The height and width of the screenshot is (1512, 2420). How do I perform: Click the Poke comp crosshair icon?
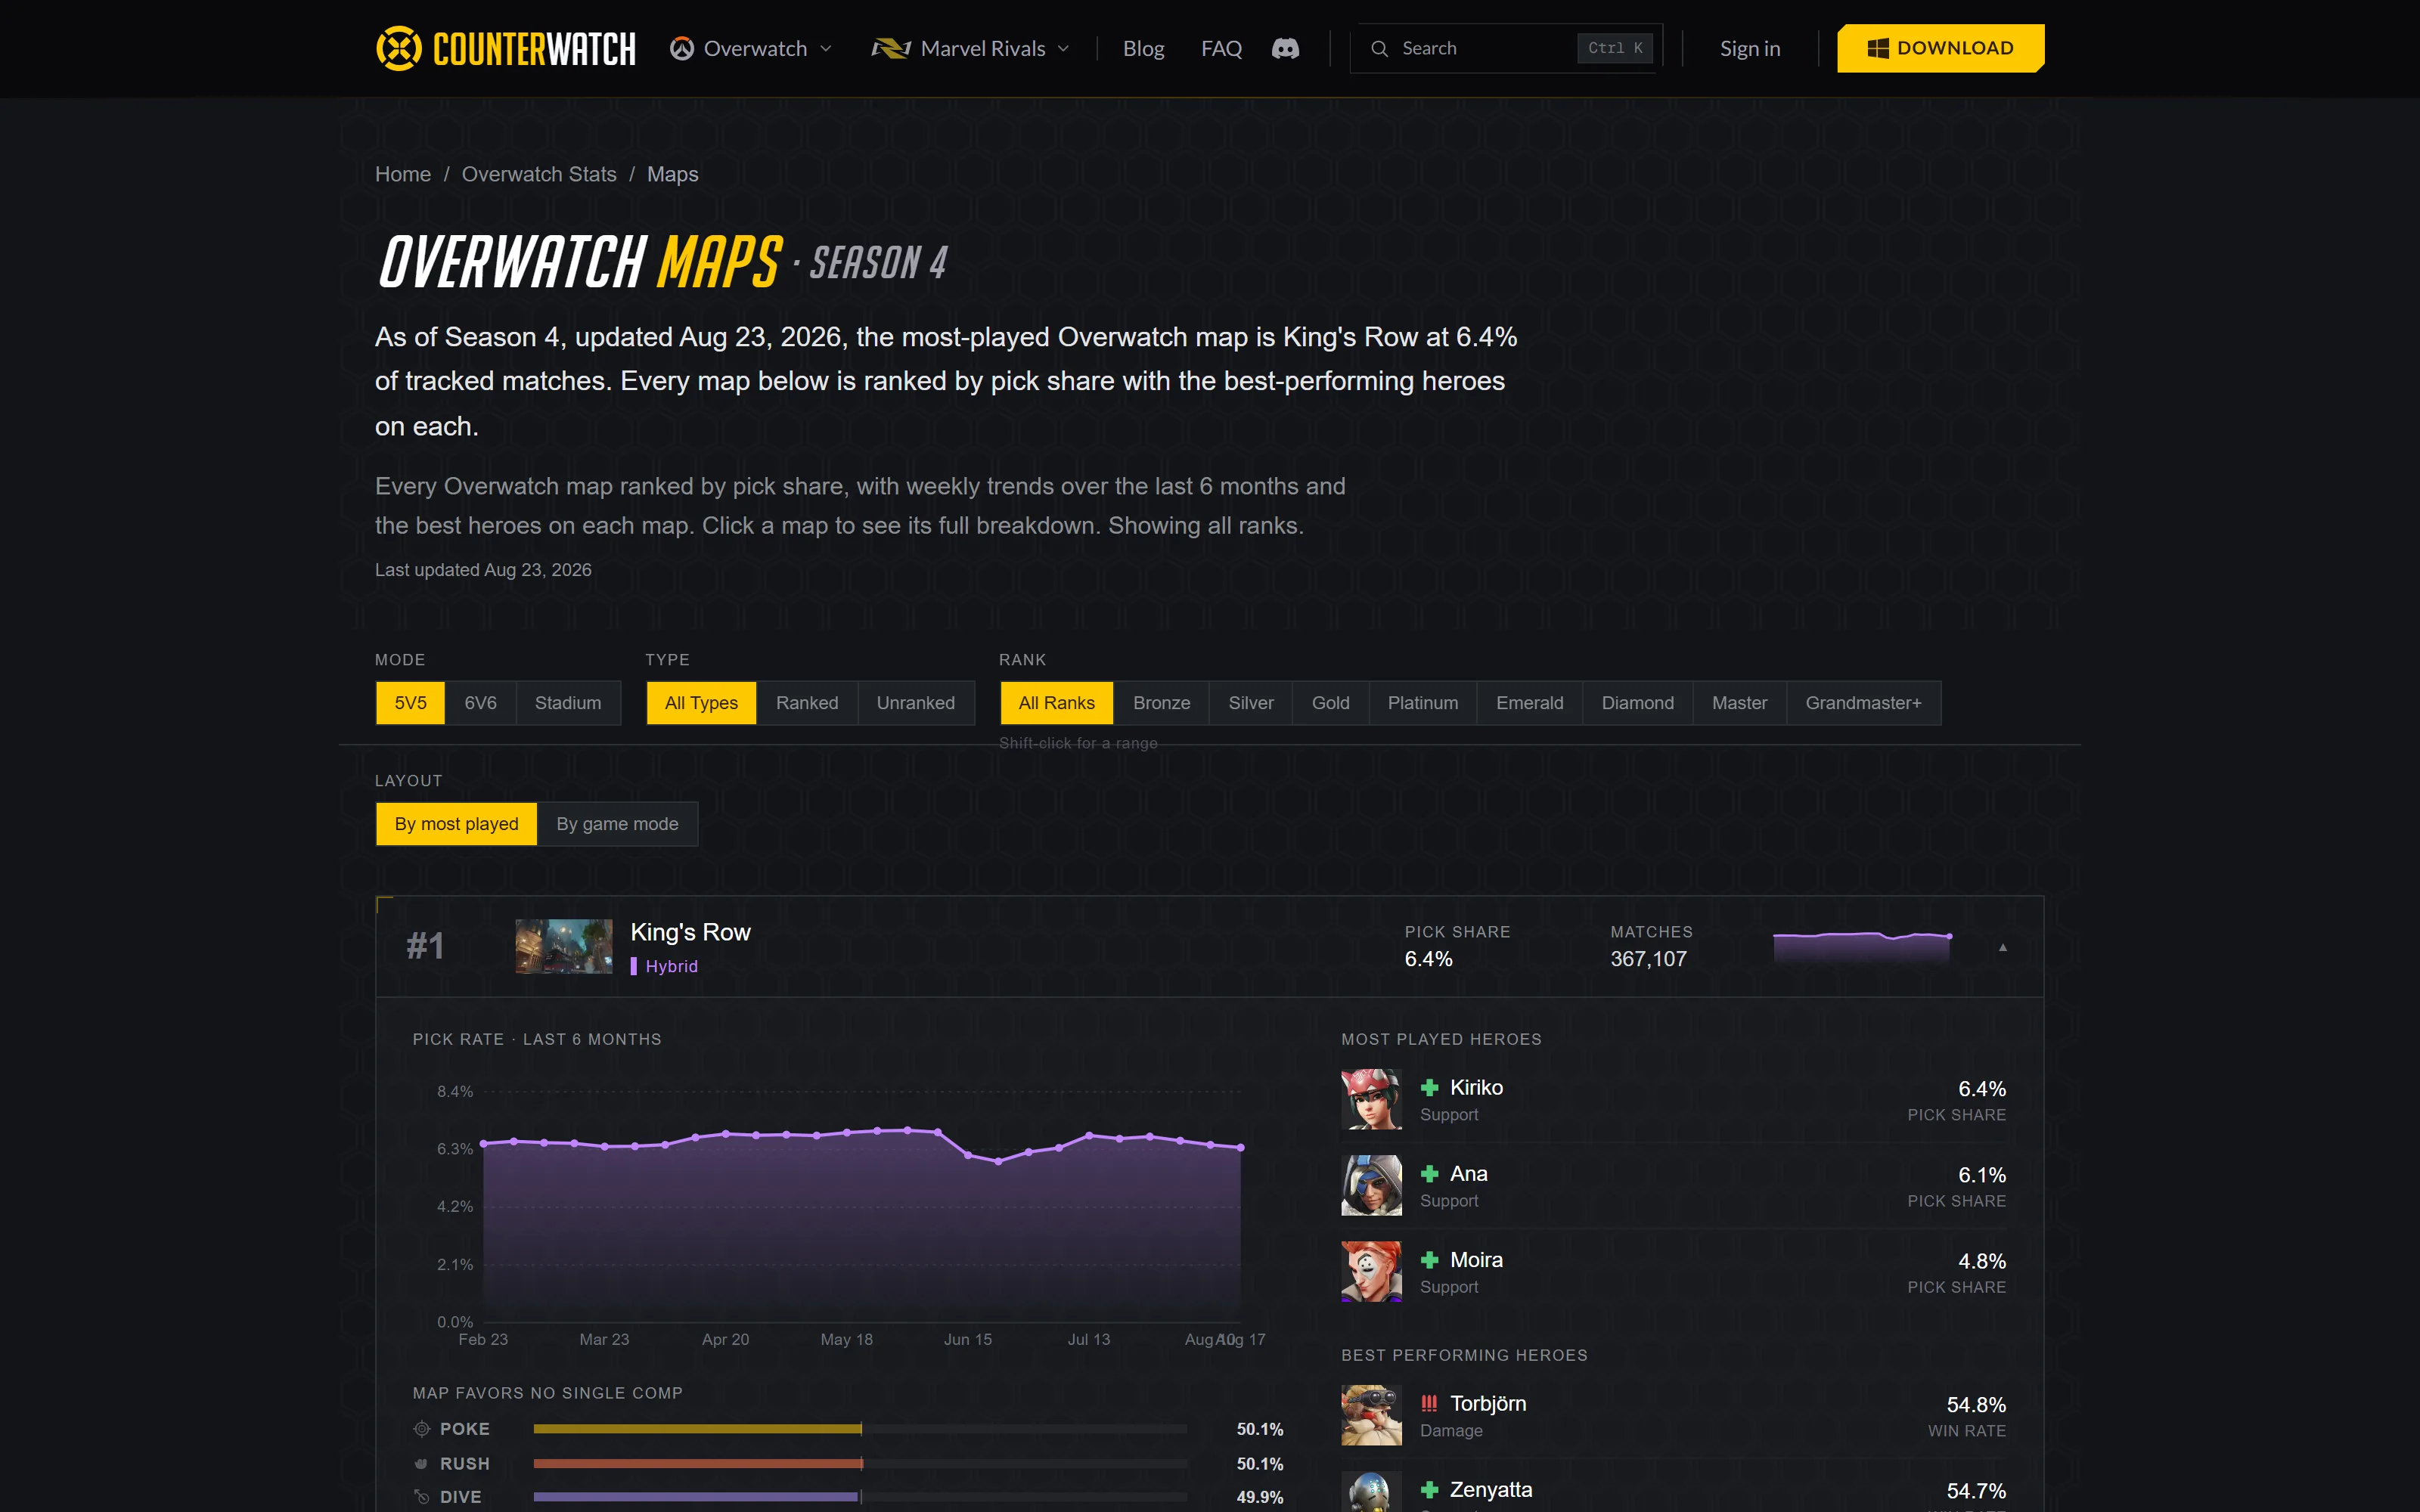point(422,1429)
